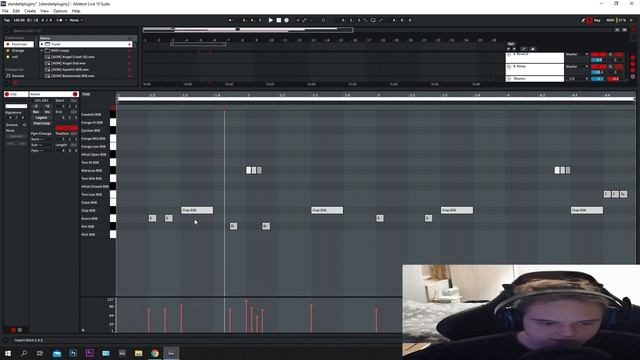
Task: Open the File menu
Action: click(x=5, y=11)
